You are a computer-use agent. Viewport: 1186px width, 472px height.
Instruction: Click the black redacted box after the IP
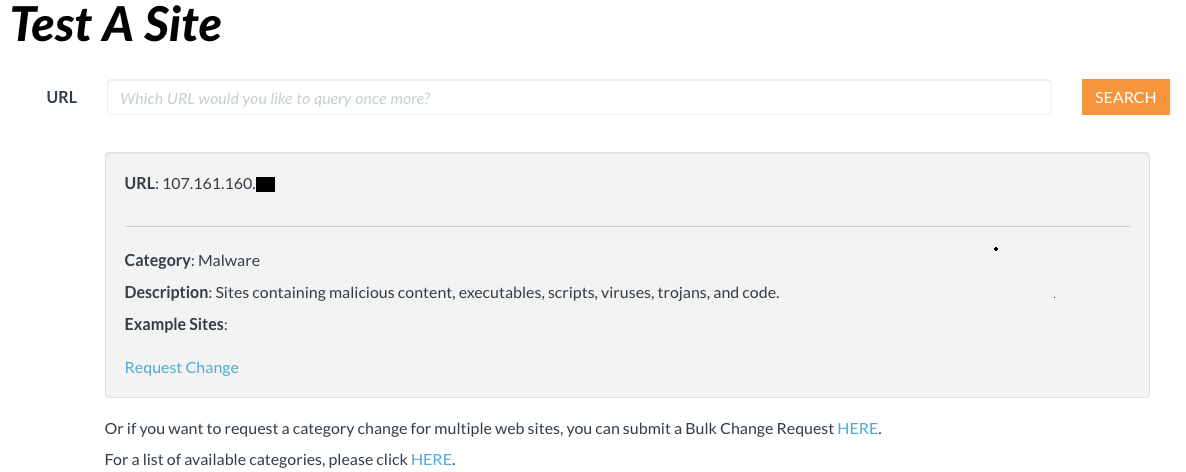265,184
